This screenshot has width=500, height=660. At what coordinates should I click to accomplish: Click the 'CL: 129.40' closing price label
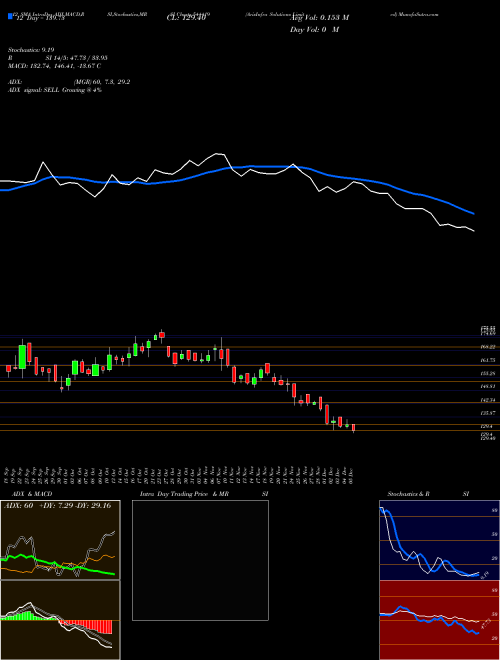[x=186, y=18]
